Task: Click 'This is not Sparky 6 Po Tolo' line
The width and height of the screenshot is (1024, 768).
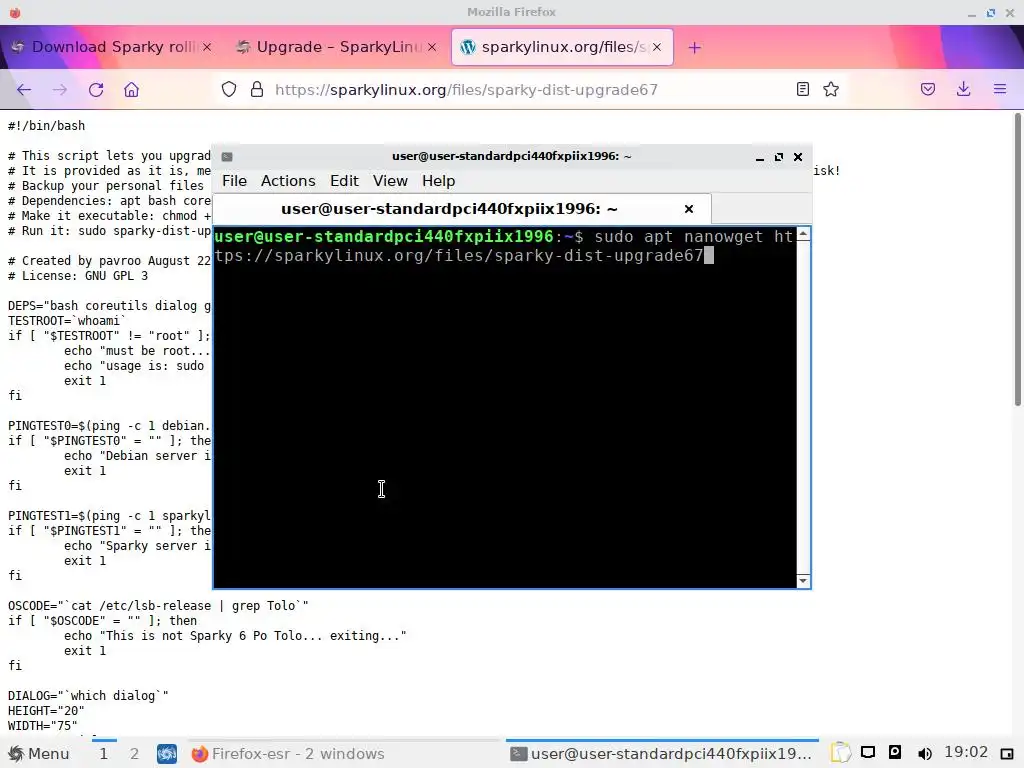Action: click(235, 635)
